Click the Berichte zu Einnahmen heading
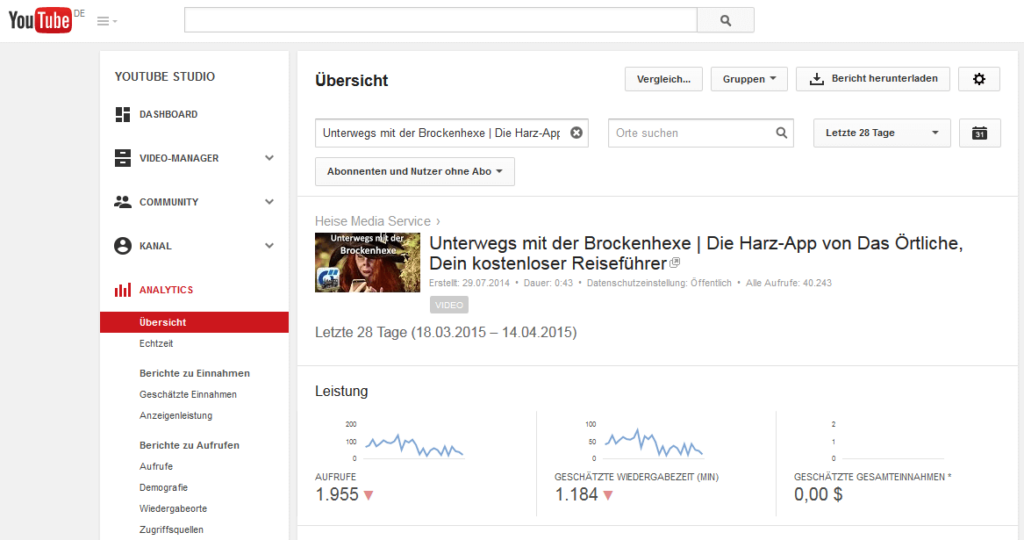 (x=195, y=373)
